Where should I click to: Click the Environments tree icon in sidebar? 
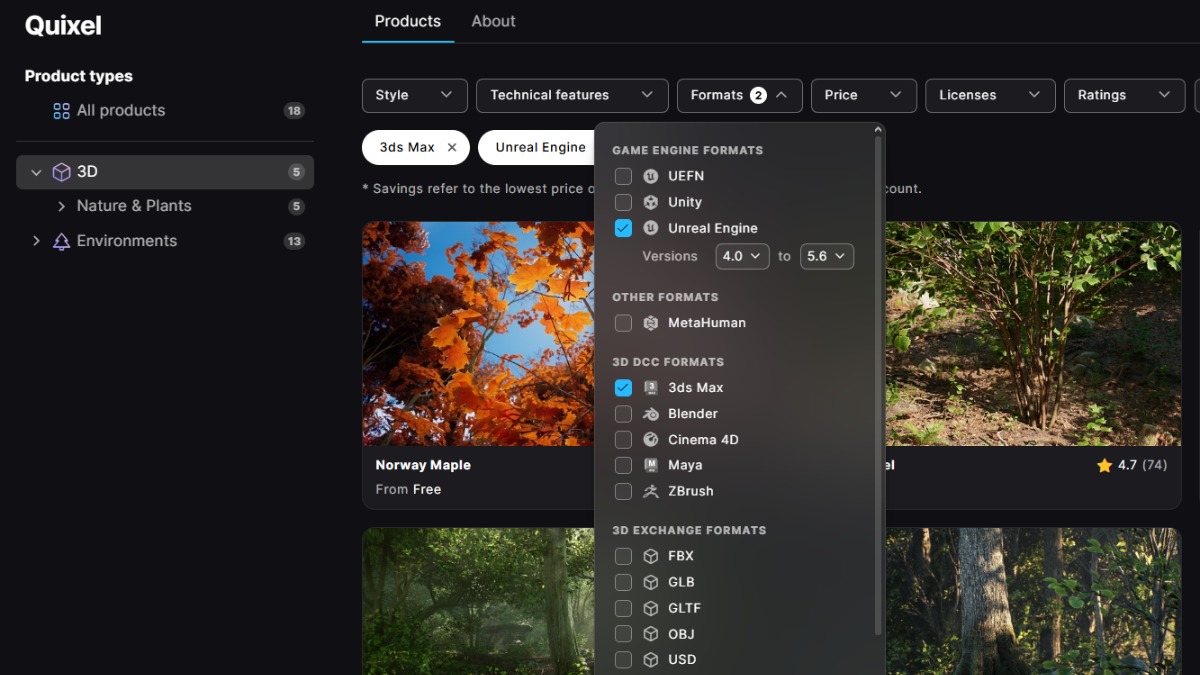click(x=61, y=241)
